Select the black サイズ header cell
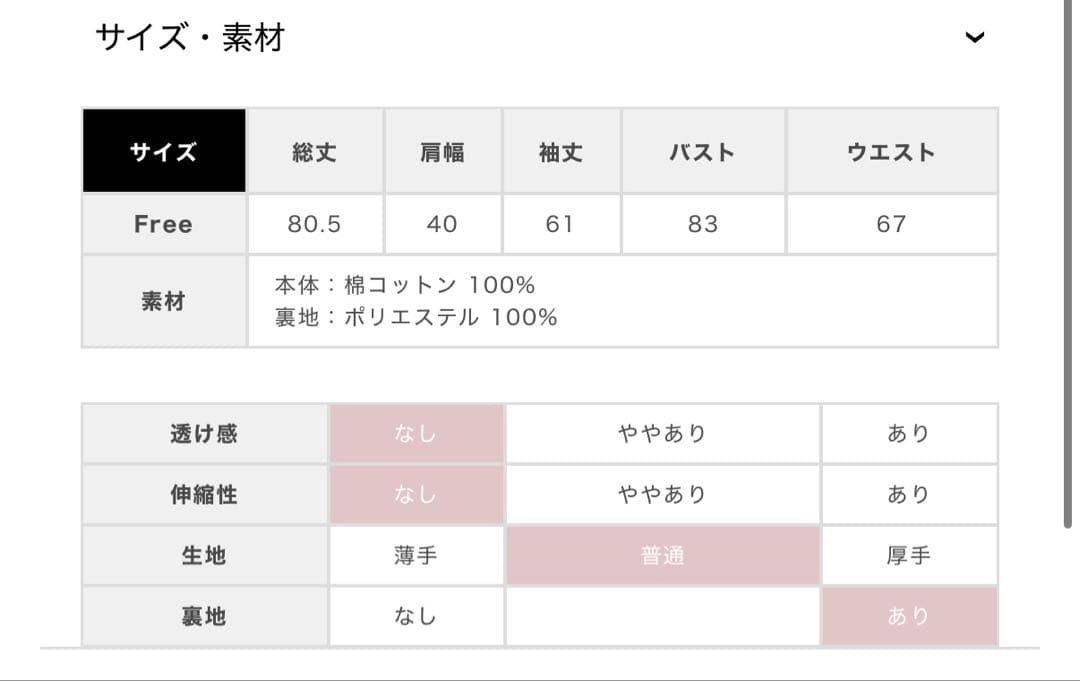This screenshot has width=1080, height=681. click(x=164, y=152)
